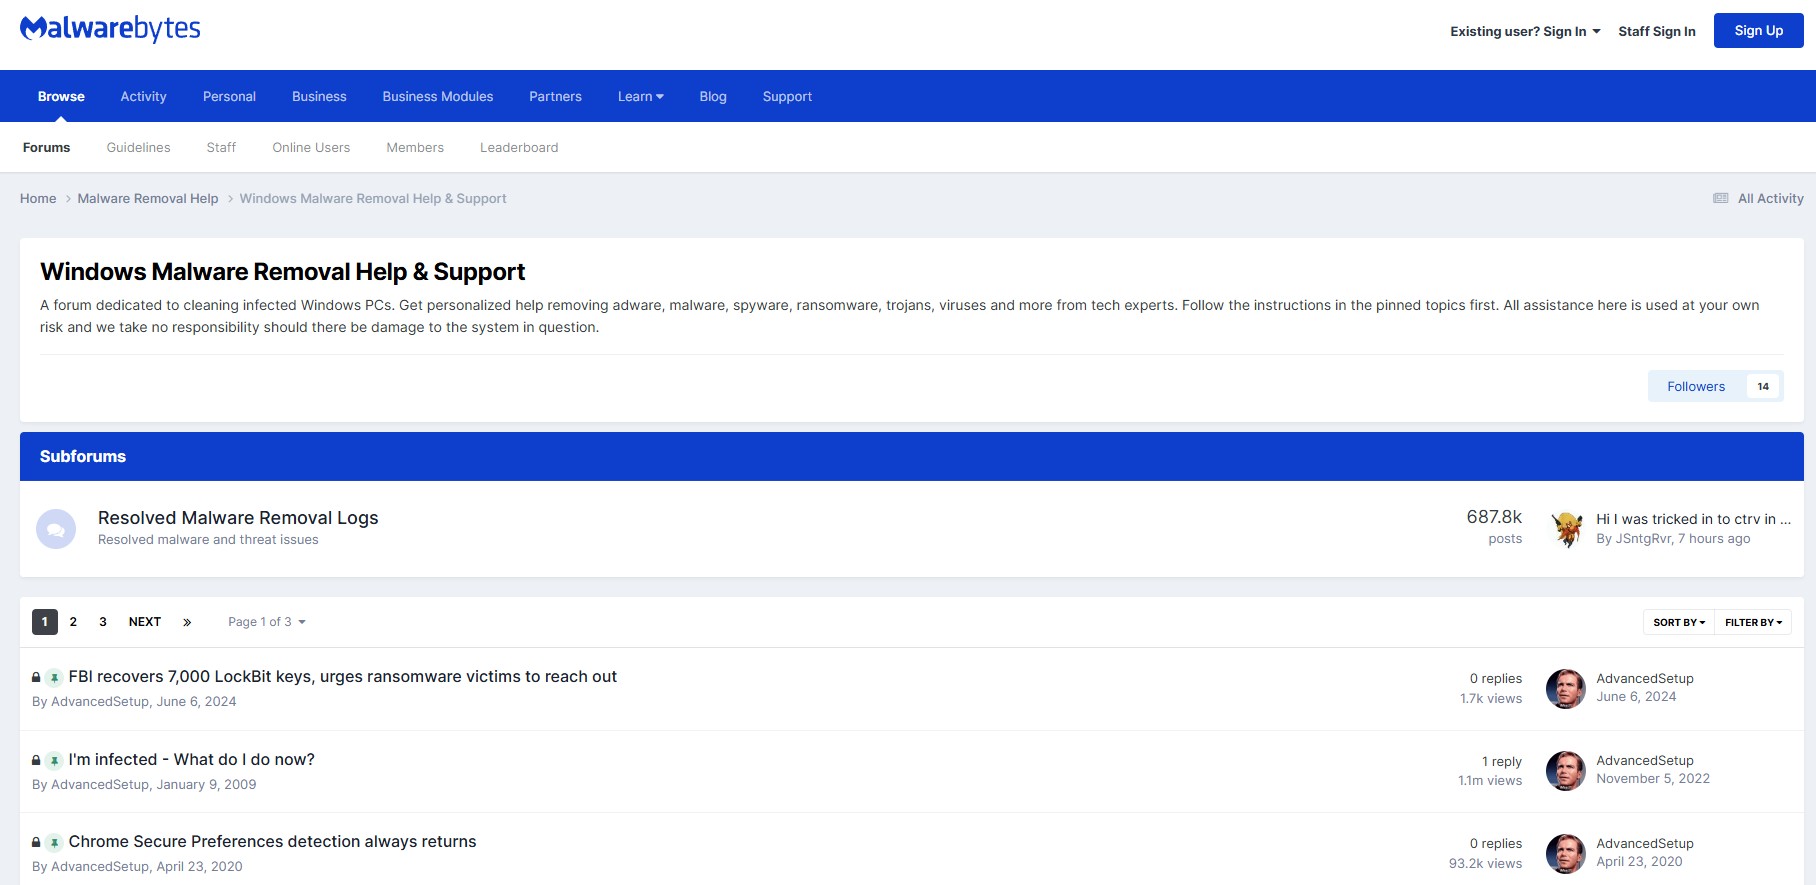Open the Sort By dropdown

pos(1679,622)
